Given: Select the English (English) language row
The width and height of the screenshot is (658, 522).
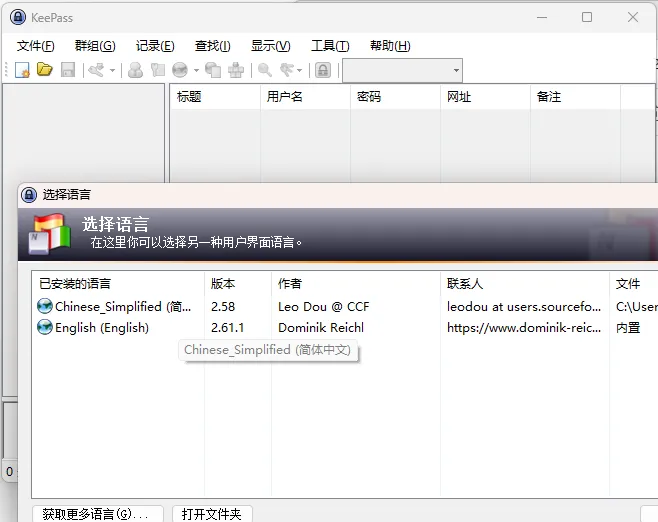Looking at the screenshot, I should (x=345, y=328).
